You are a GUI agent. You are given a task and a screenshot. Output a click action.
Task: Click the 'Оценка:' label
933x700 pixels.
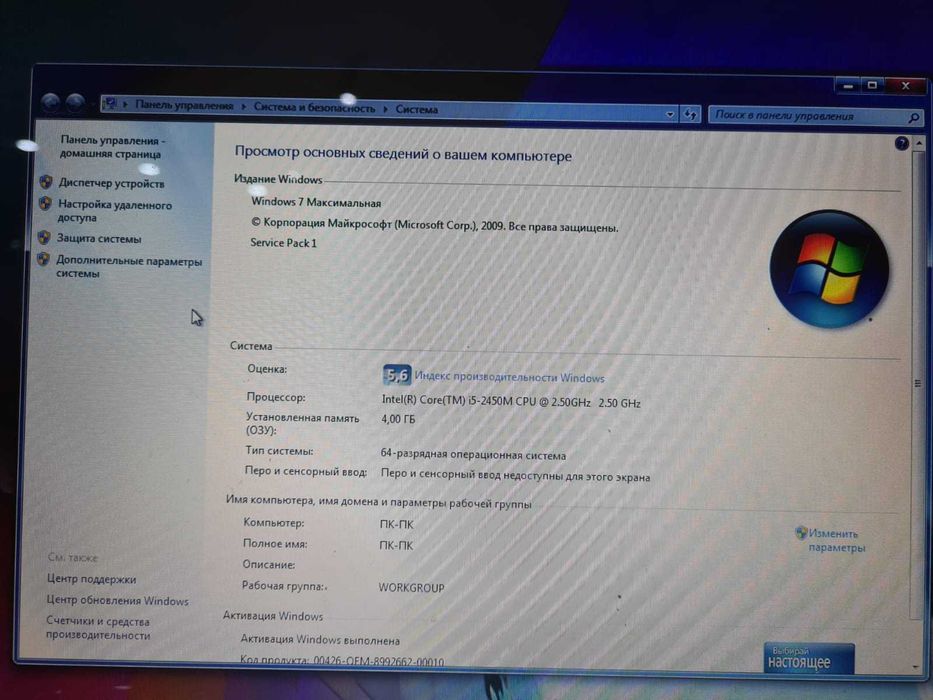pyautogui.click(x=267, y=369)
